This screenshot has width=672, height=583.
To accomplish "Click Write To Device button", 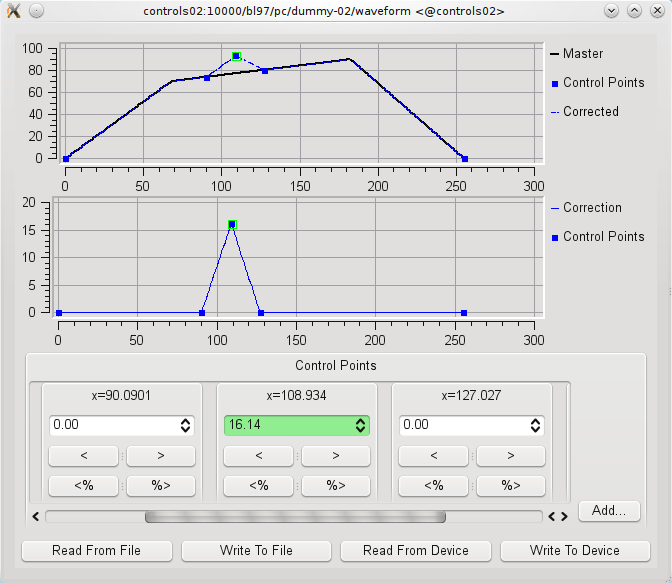I will [574, 551].
